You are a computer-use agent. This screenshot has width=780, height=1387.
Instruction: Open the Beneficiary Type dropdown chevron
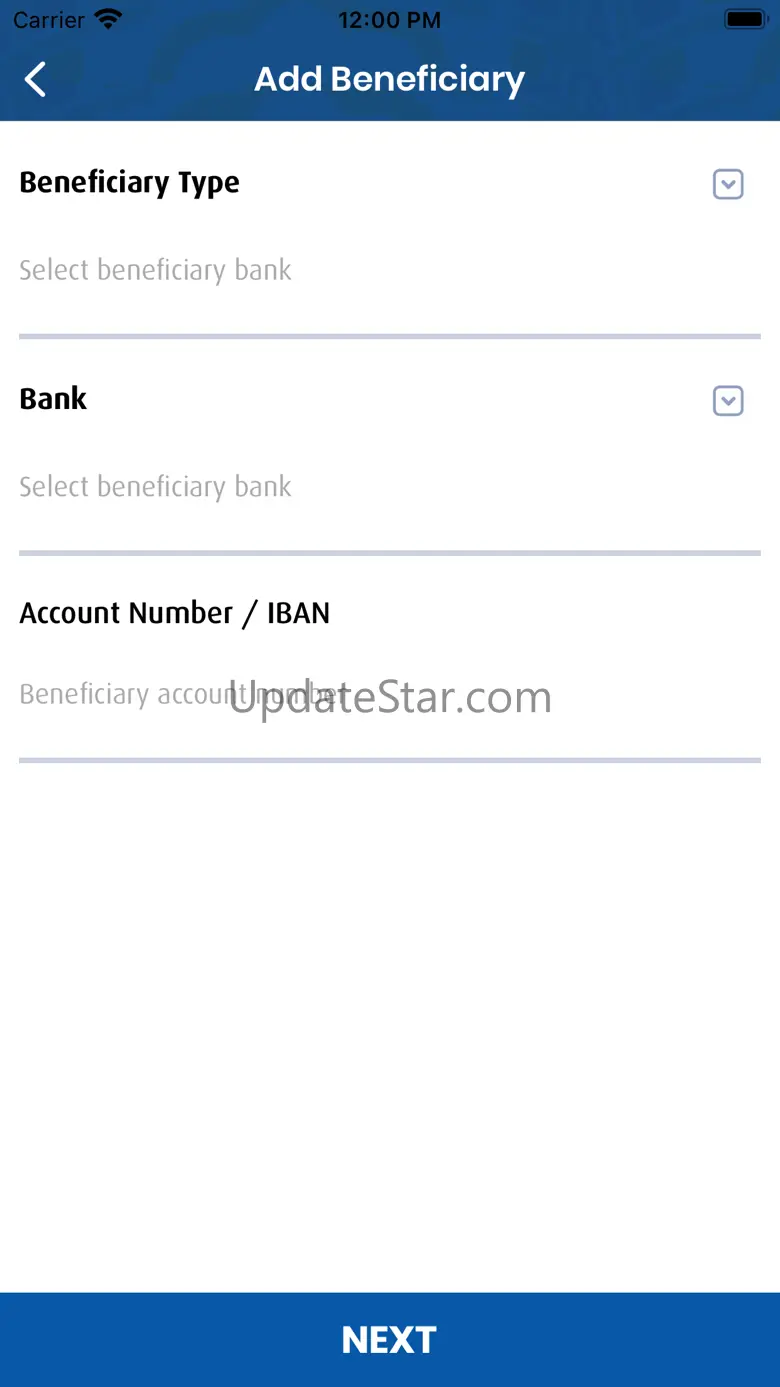[728, 184]
